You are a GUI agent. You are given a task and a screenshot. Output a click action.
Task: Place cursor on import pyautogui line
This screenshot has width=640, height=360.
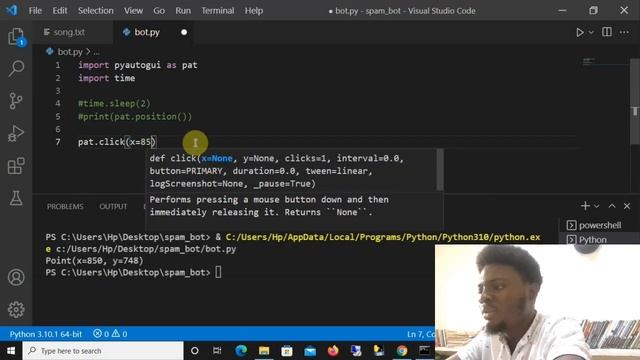pyautogui.click(x=138, y=65)
